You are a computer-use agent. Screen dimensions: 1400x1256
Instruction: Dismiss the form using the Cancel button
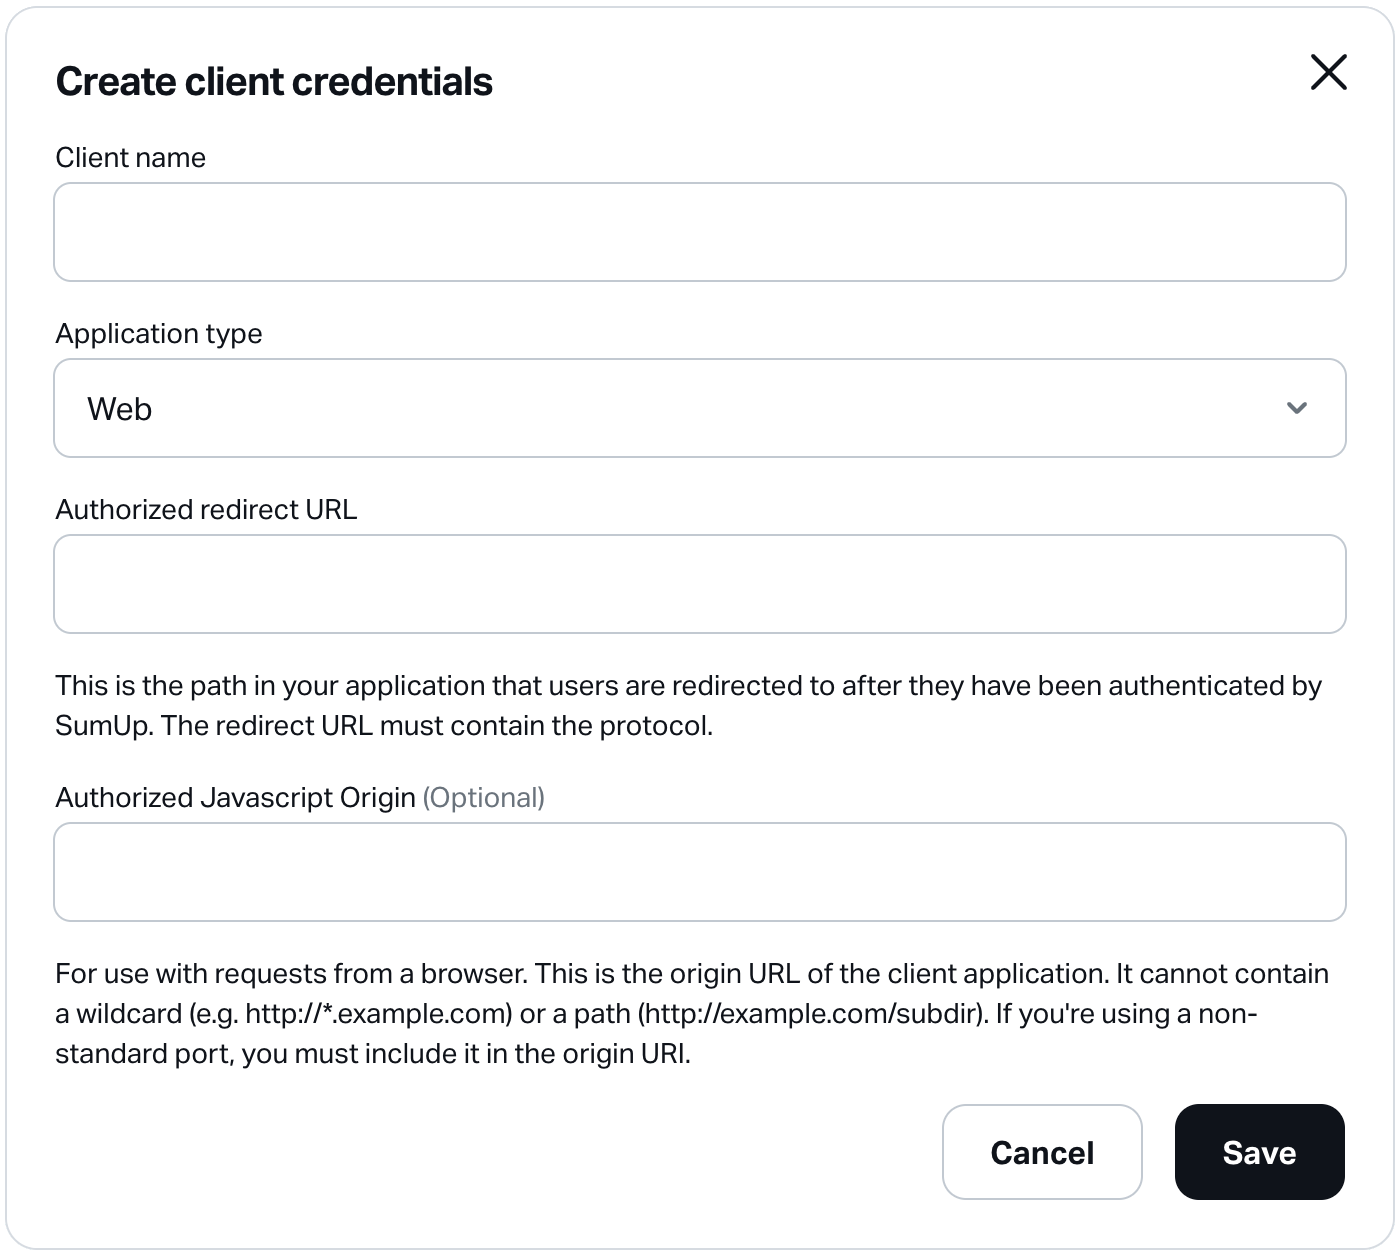point(1041,1152)
